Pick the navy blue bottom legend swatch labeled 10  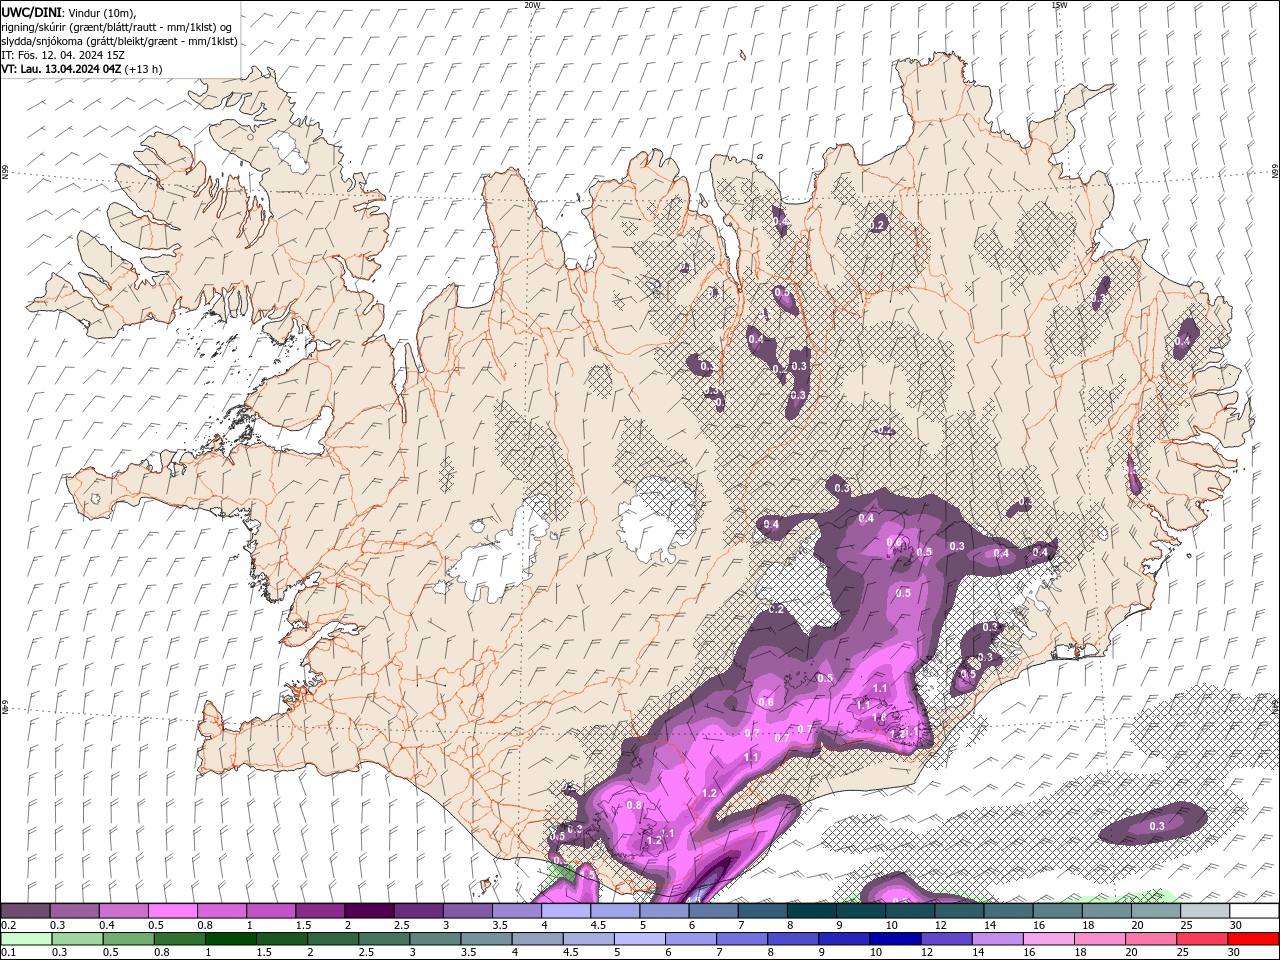click(x=894, y=939)
